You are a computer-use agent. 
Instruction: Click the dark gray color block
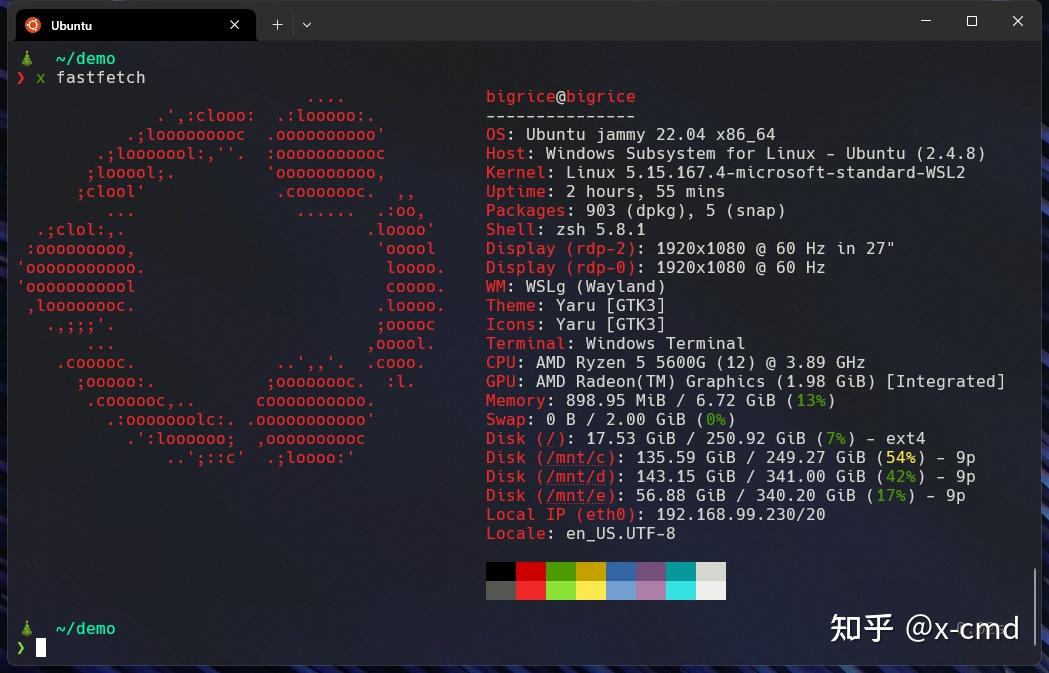(x=500, y=590)
